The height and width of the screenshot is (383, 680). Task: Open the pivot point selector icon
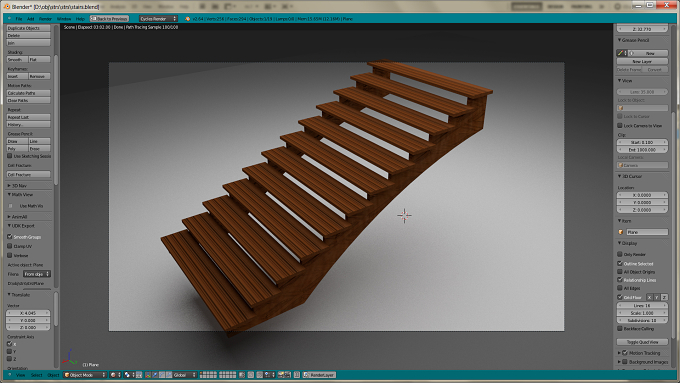pyautogui.click(x=129, y=375)
